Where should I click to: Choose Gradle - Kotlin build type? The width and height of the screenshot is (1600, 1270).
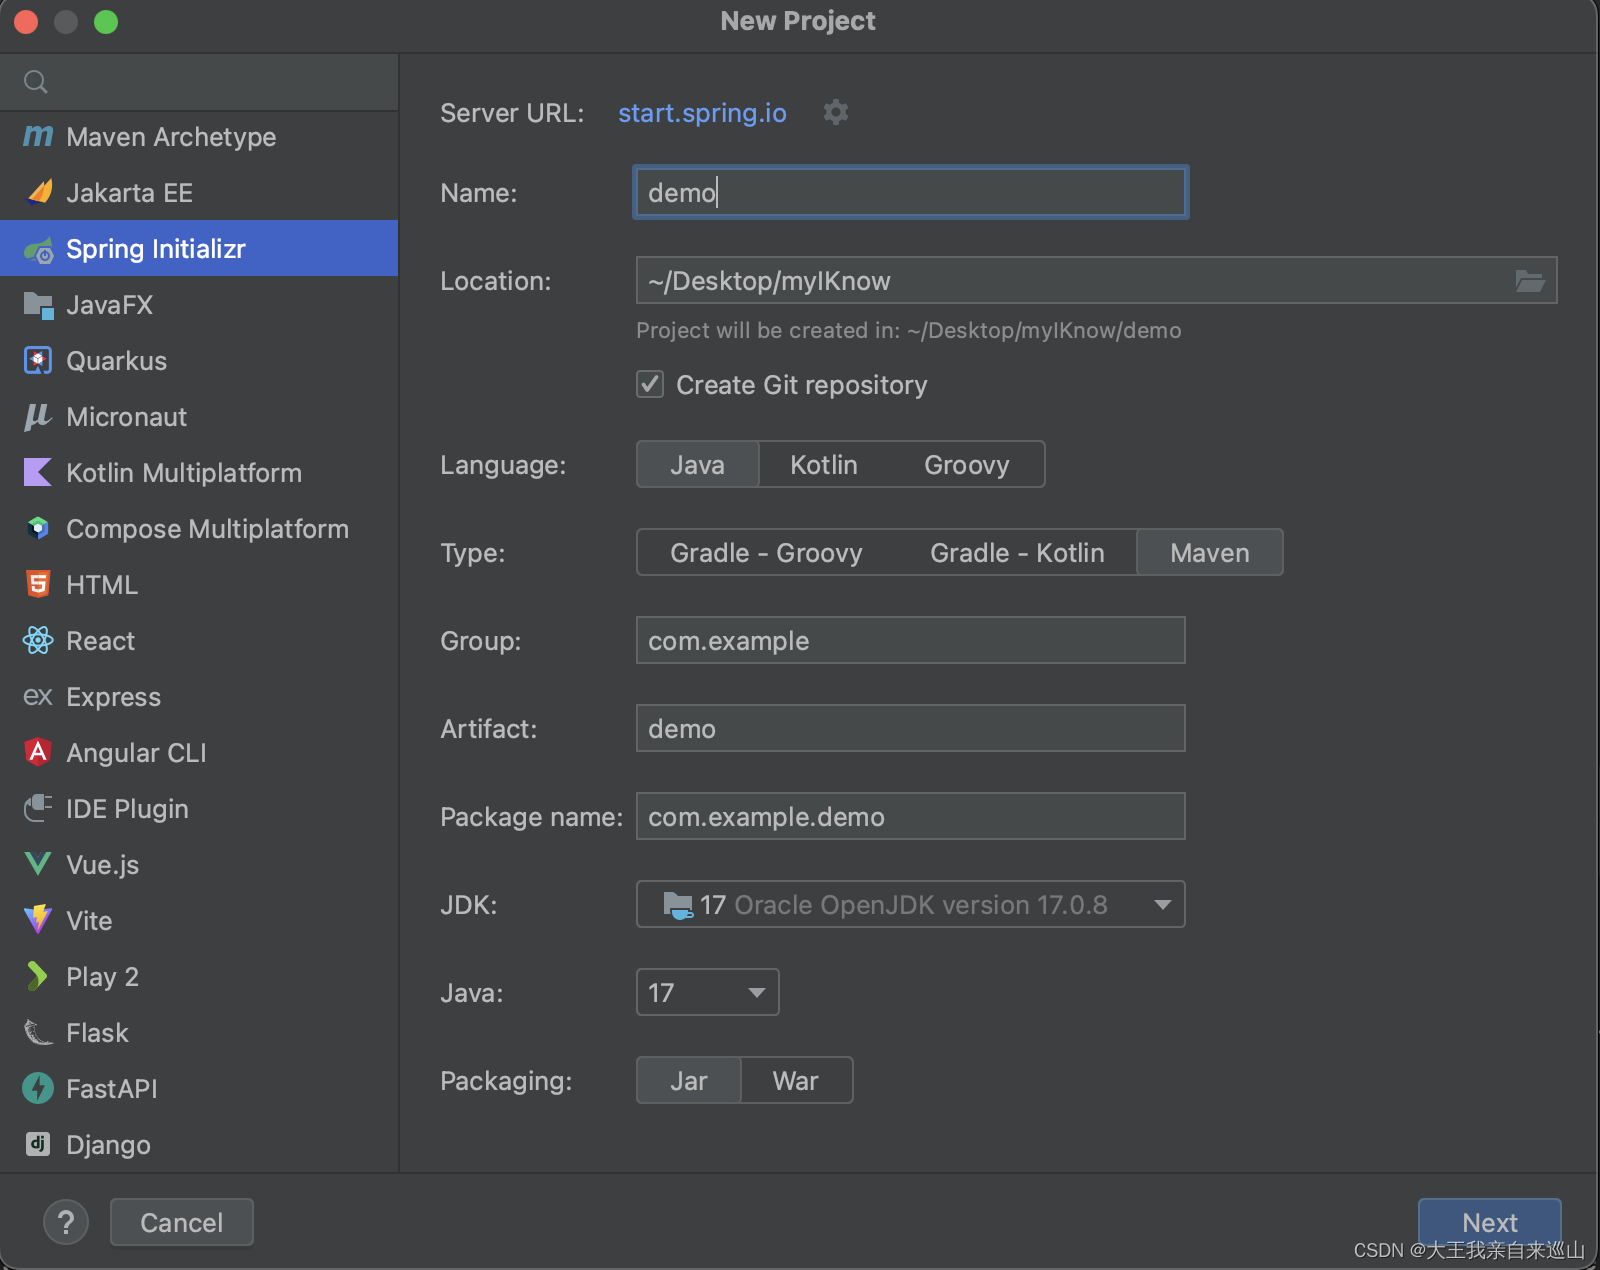coord(1017,552)
